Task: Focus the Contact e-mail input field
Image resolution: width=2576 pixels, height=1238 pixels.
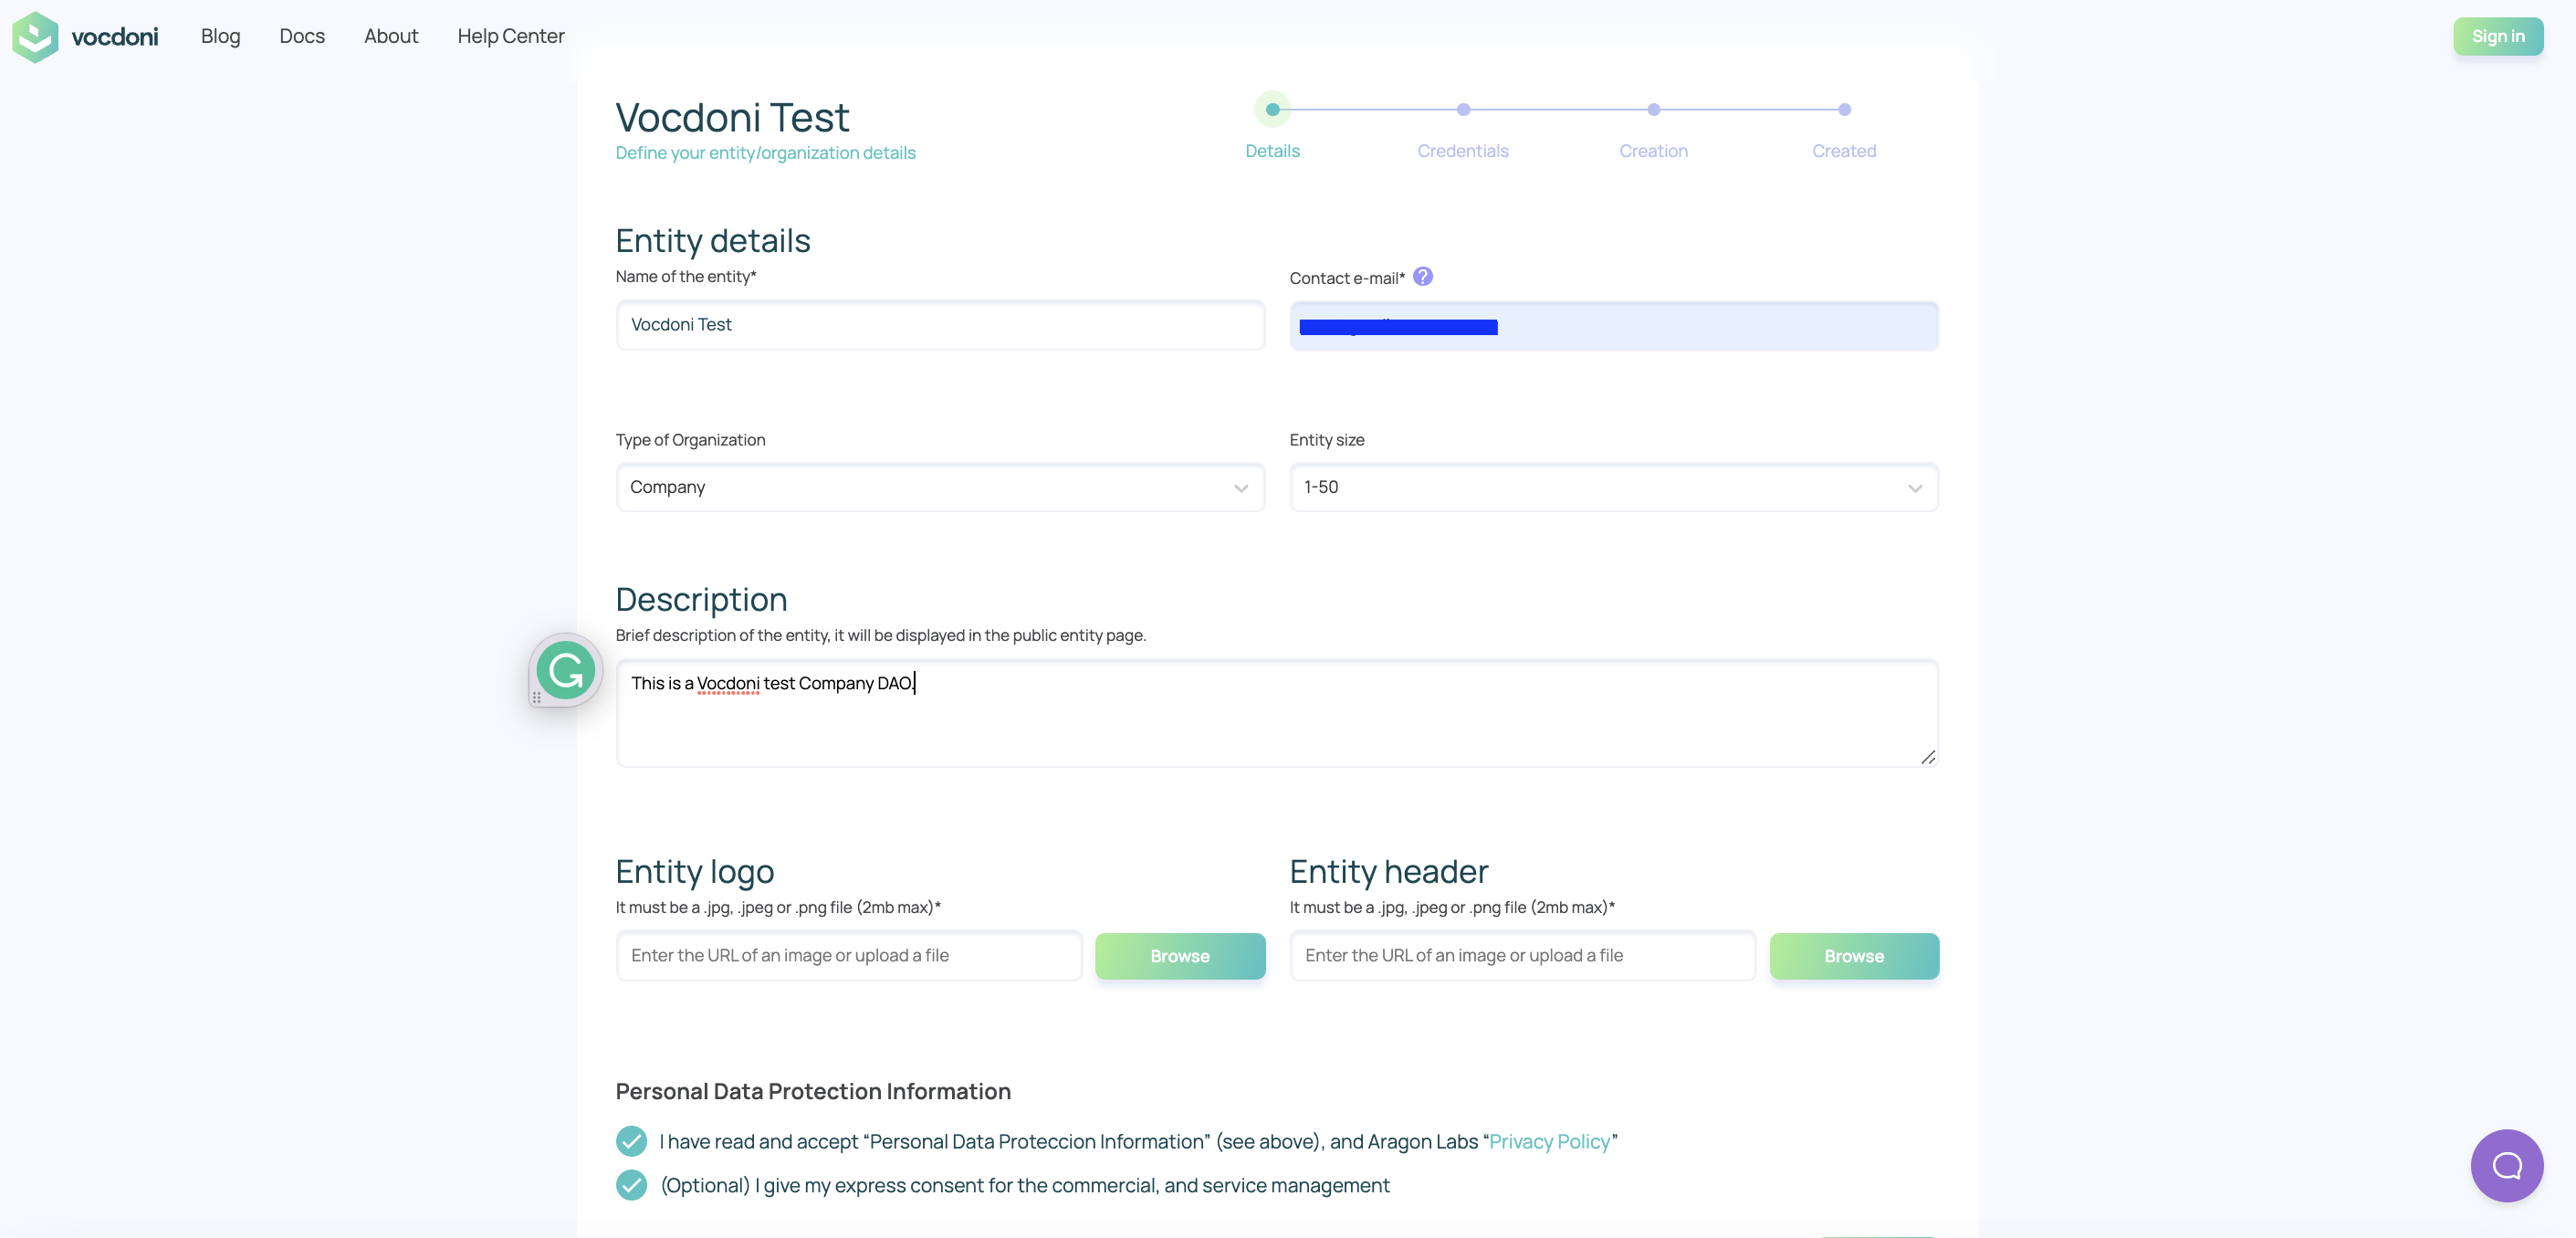Action: click(x=1614, y=326)
